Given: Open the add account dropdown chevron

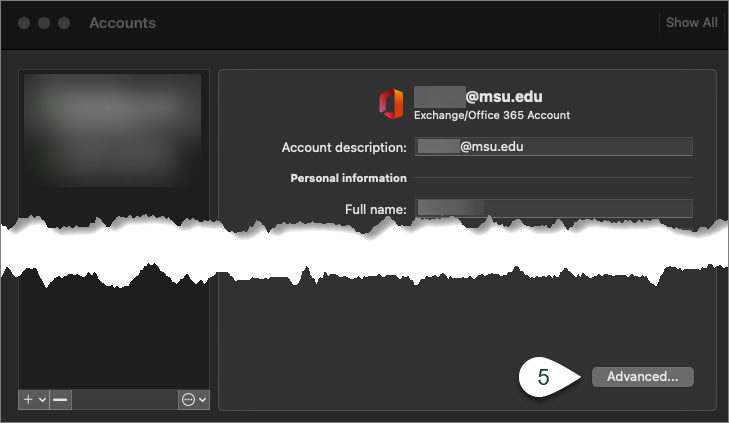Looking at the screenshot, I should (x=41, y=399).
